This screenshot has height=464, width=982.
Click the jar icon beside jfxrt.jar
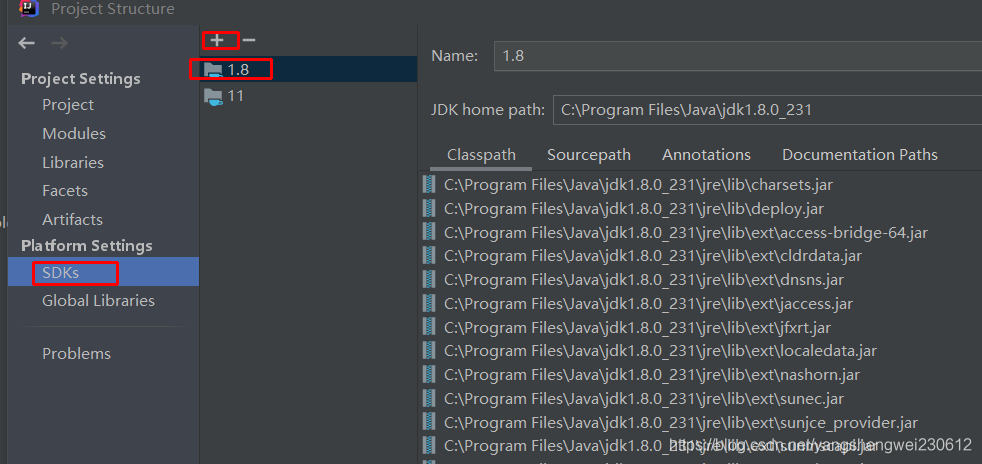tap(429, 327)
